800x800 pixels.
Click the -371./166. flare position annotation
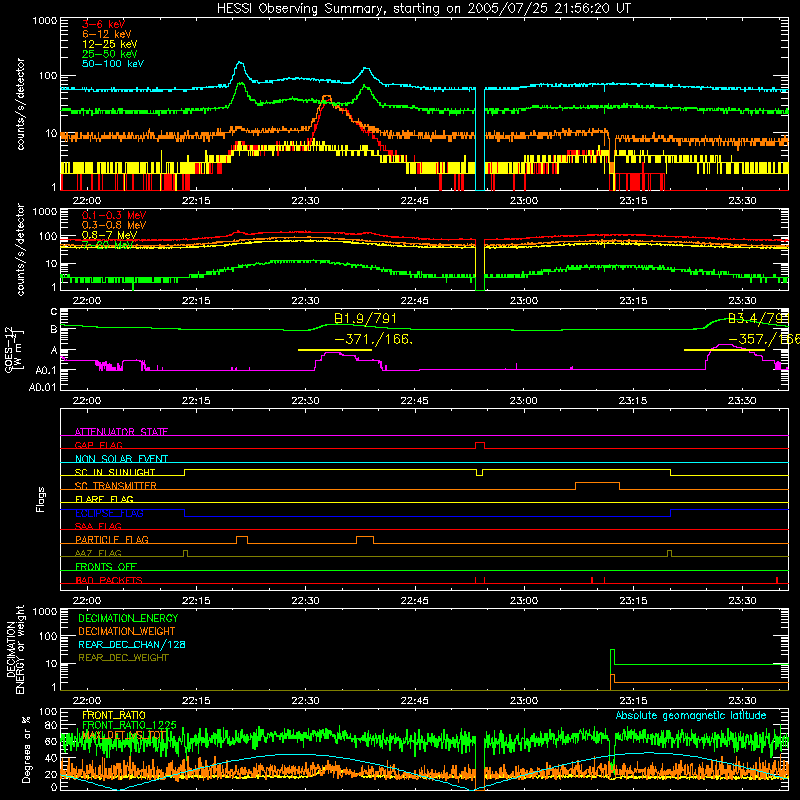click(373, 339)
